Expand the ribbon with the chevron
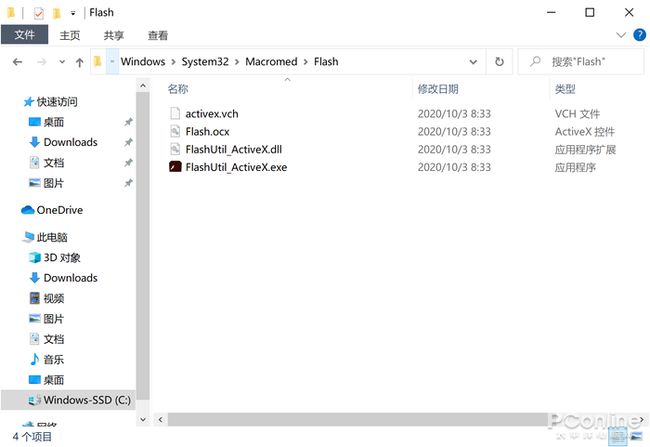The width and height of the screenshot is (650, 447). (621, 35)
